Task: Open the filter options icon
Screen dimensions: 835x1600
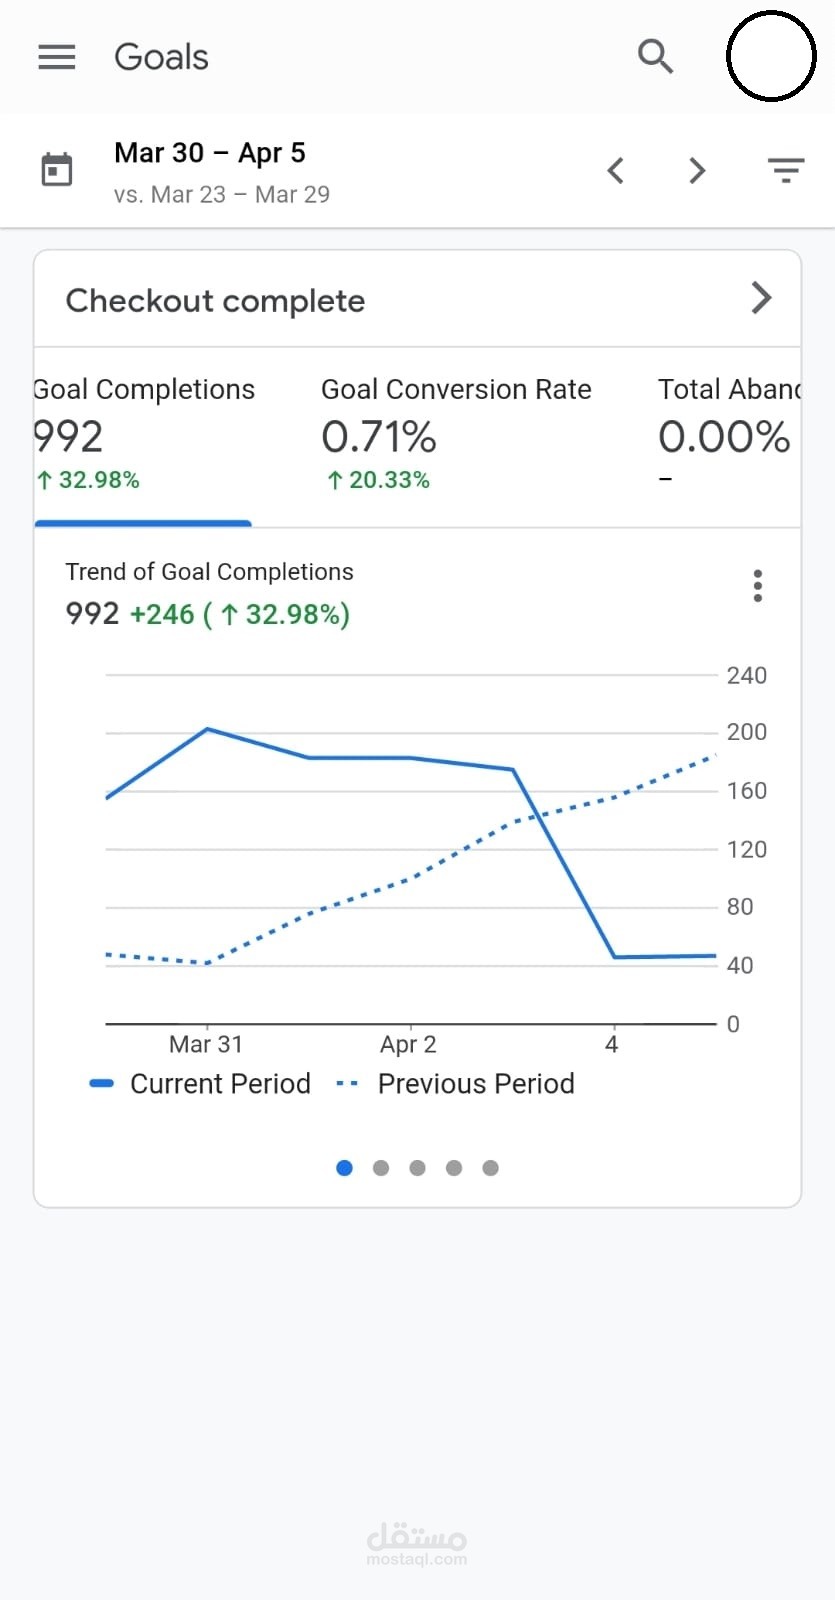Action: pos(786,170)
